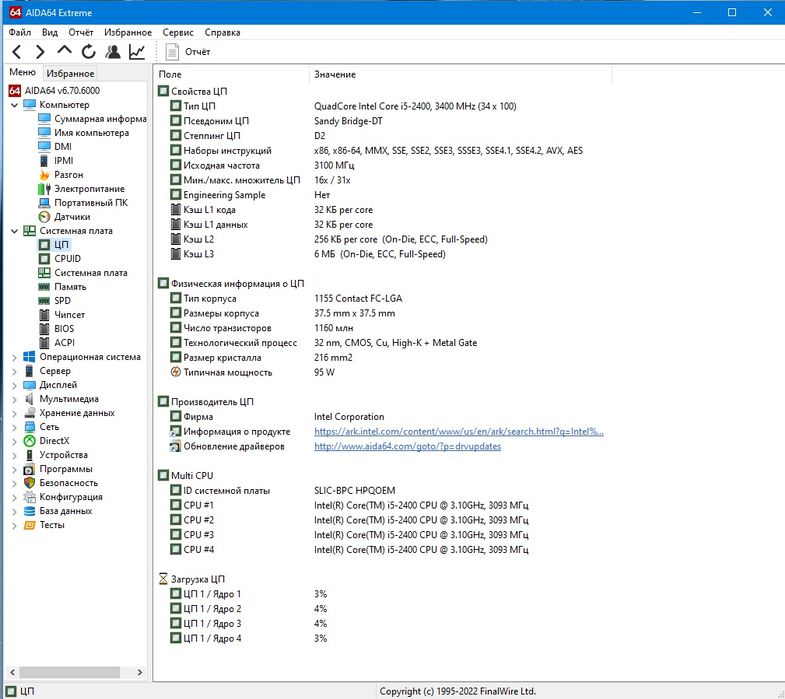
Task: Click the up-level arrow toolbar icon
Action: pyautogui.click(x=64, y=51)
